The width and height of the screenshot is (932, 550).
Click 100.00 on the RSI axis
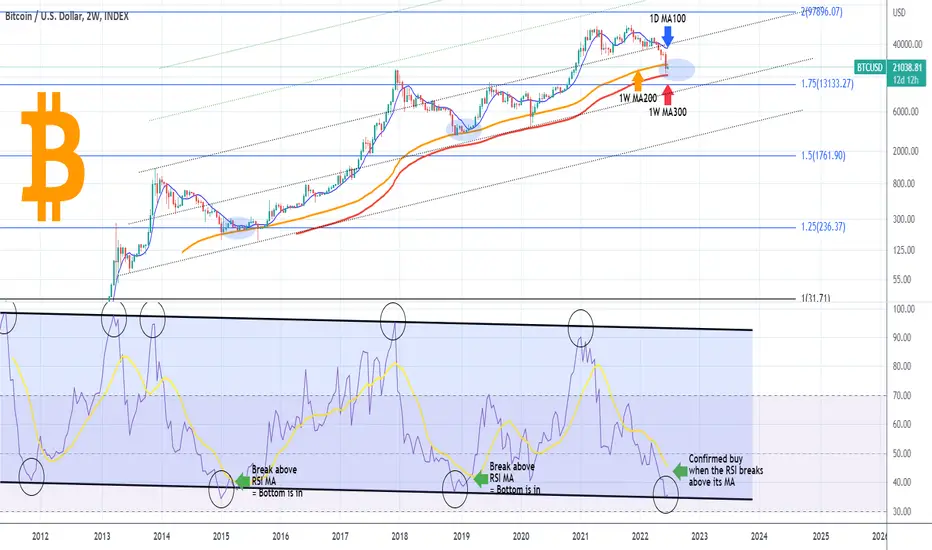pos(903,309)
